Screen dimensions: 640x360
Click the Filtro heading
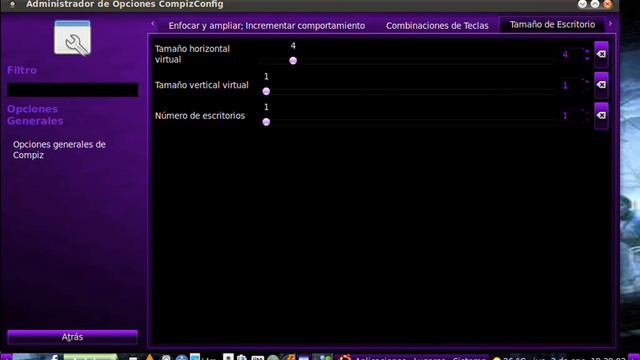(22, 70)
